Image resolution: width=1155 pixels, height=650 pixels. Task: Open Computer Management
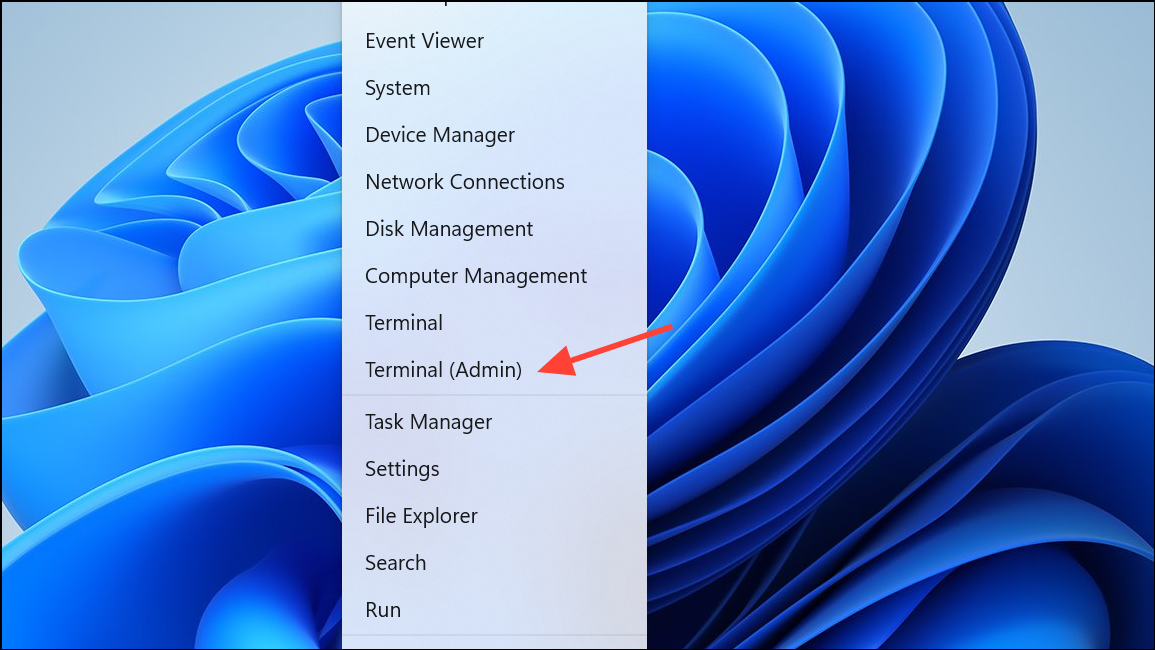tap(476, 276)
